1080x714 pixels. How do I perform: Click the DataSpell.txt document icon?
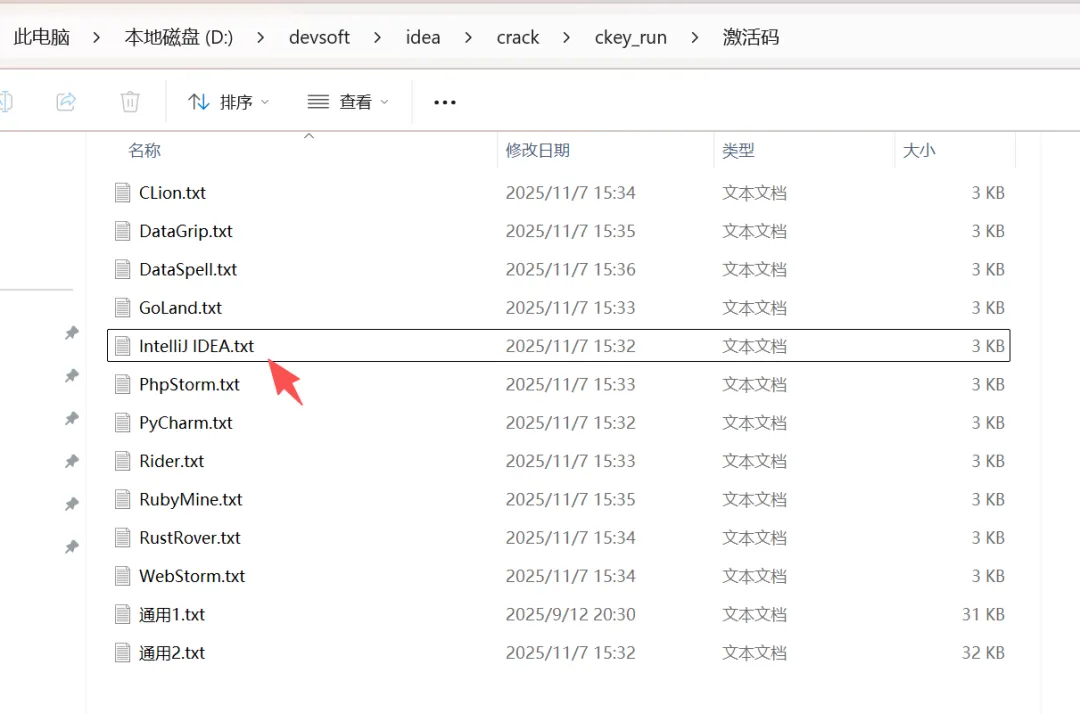point(123,269)
